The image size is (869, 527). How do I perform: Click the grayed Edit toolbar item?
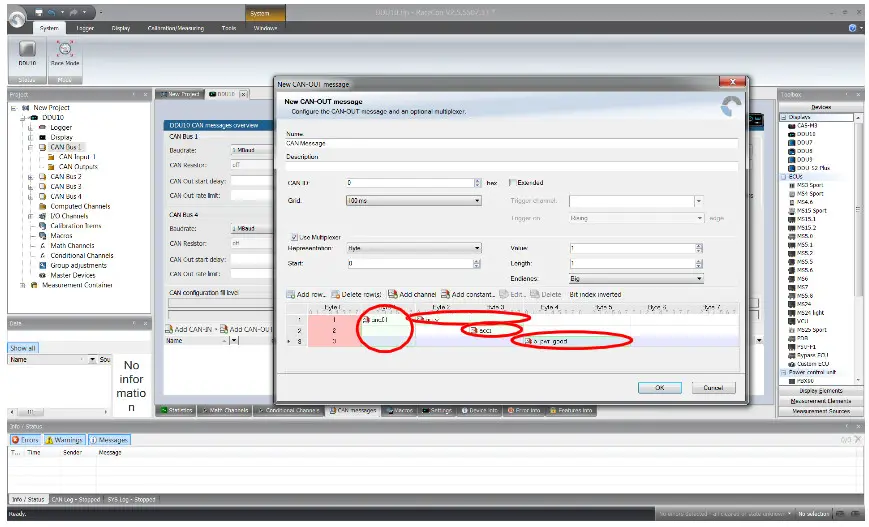tap(512, 294)
